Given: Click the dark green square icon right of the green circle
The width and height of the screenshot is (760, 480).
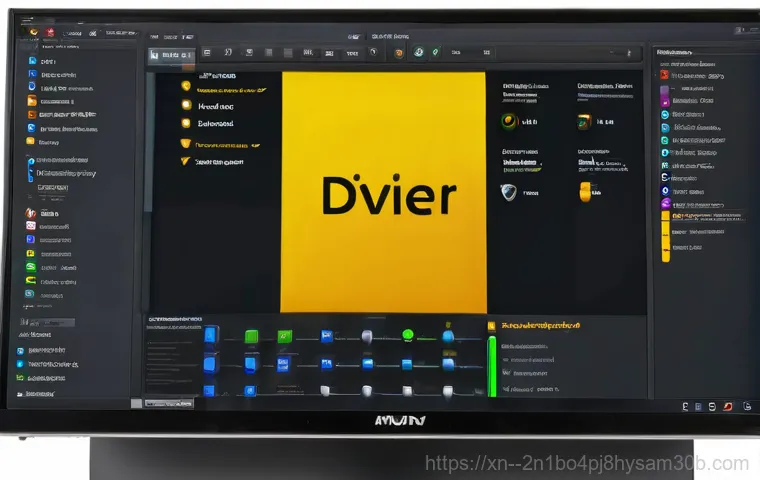Looking at the screenshot, I should (584, 122).
